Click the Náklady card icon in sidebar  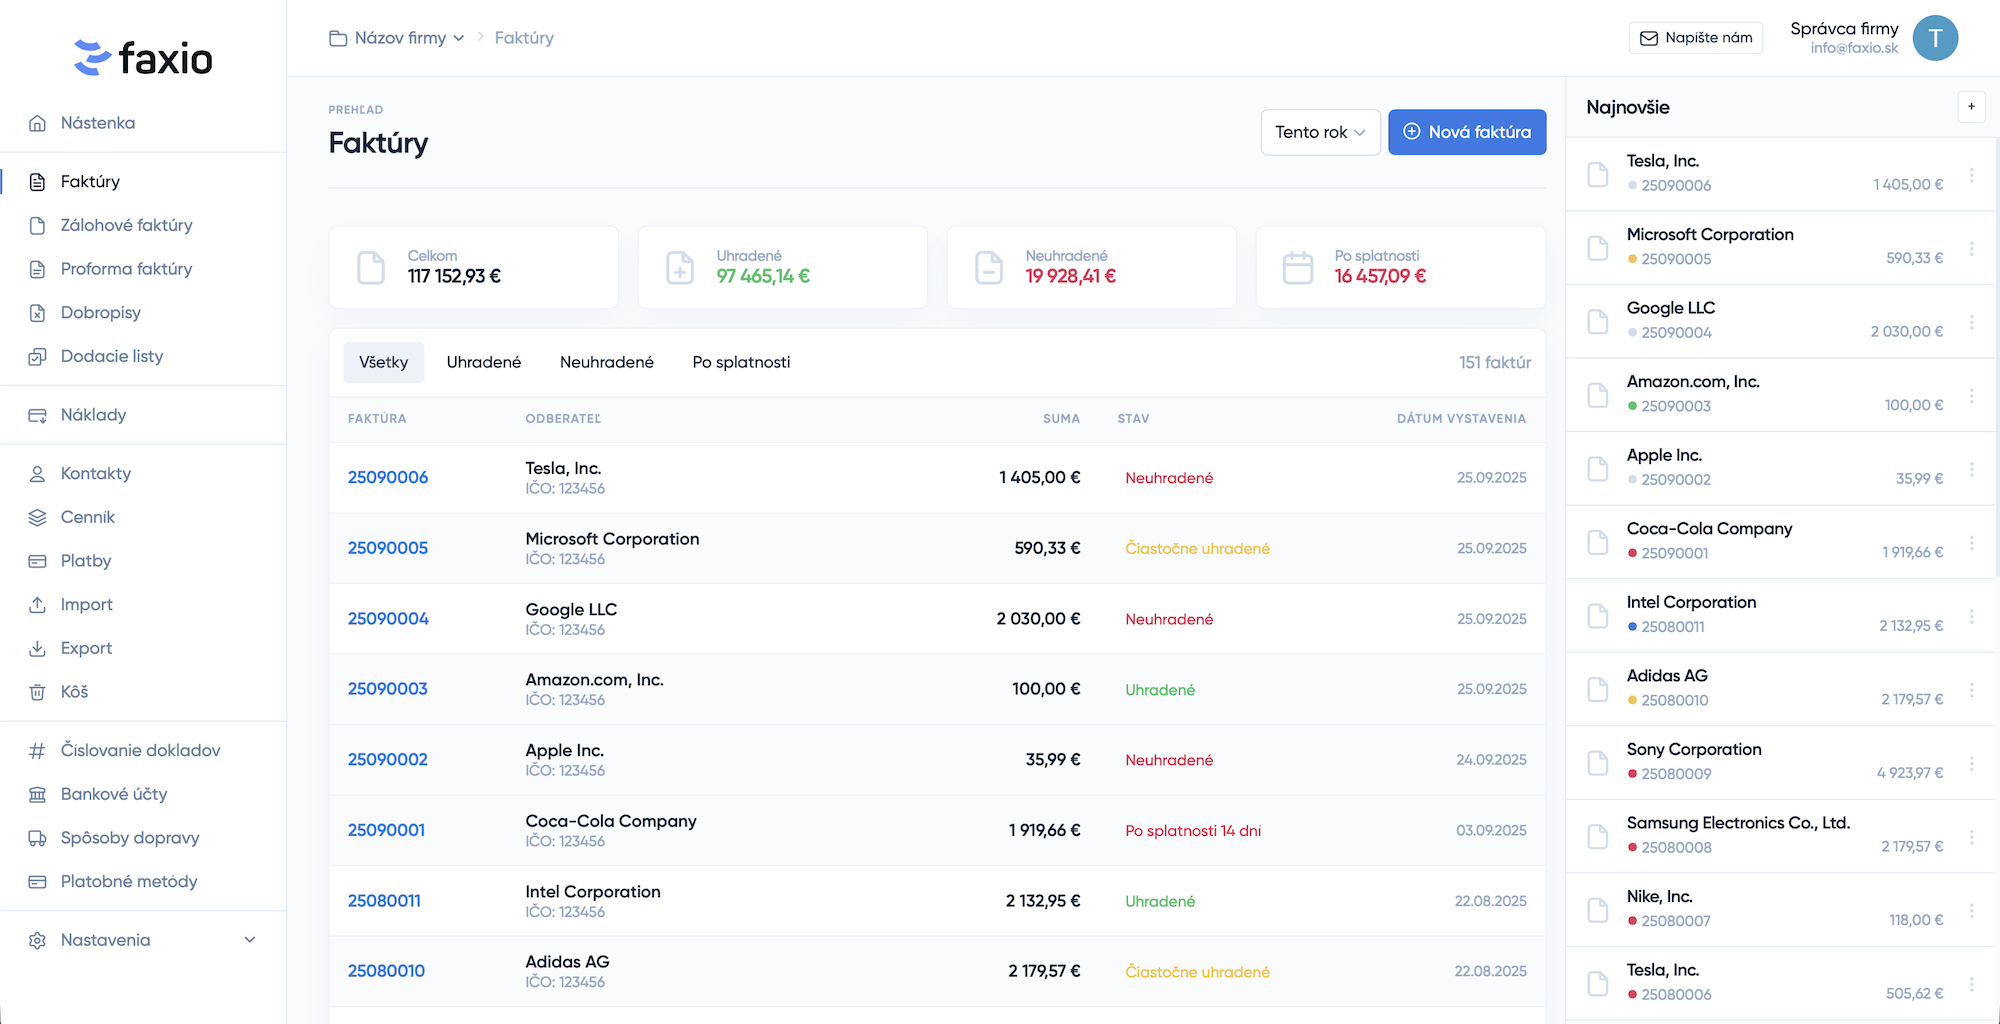tap(37, 415)
